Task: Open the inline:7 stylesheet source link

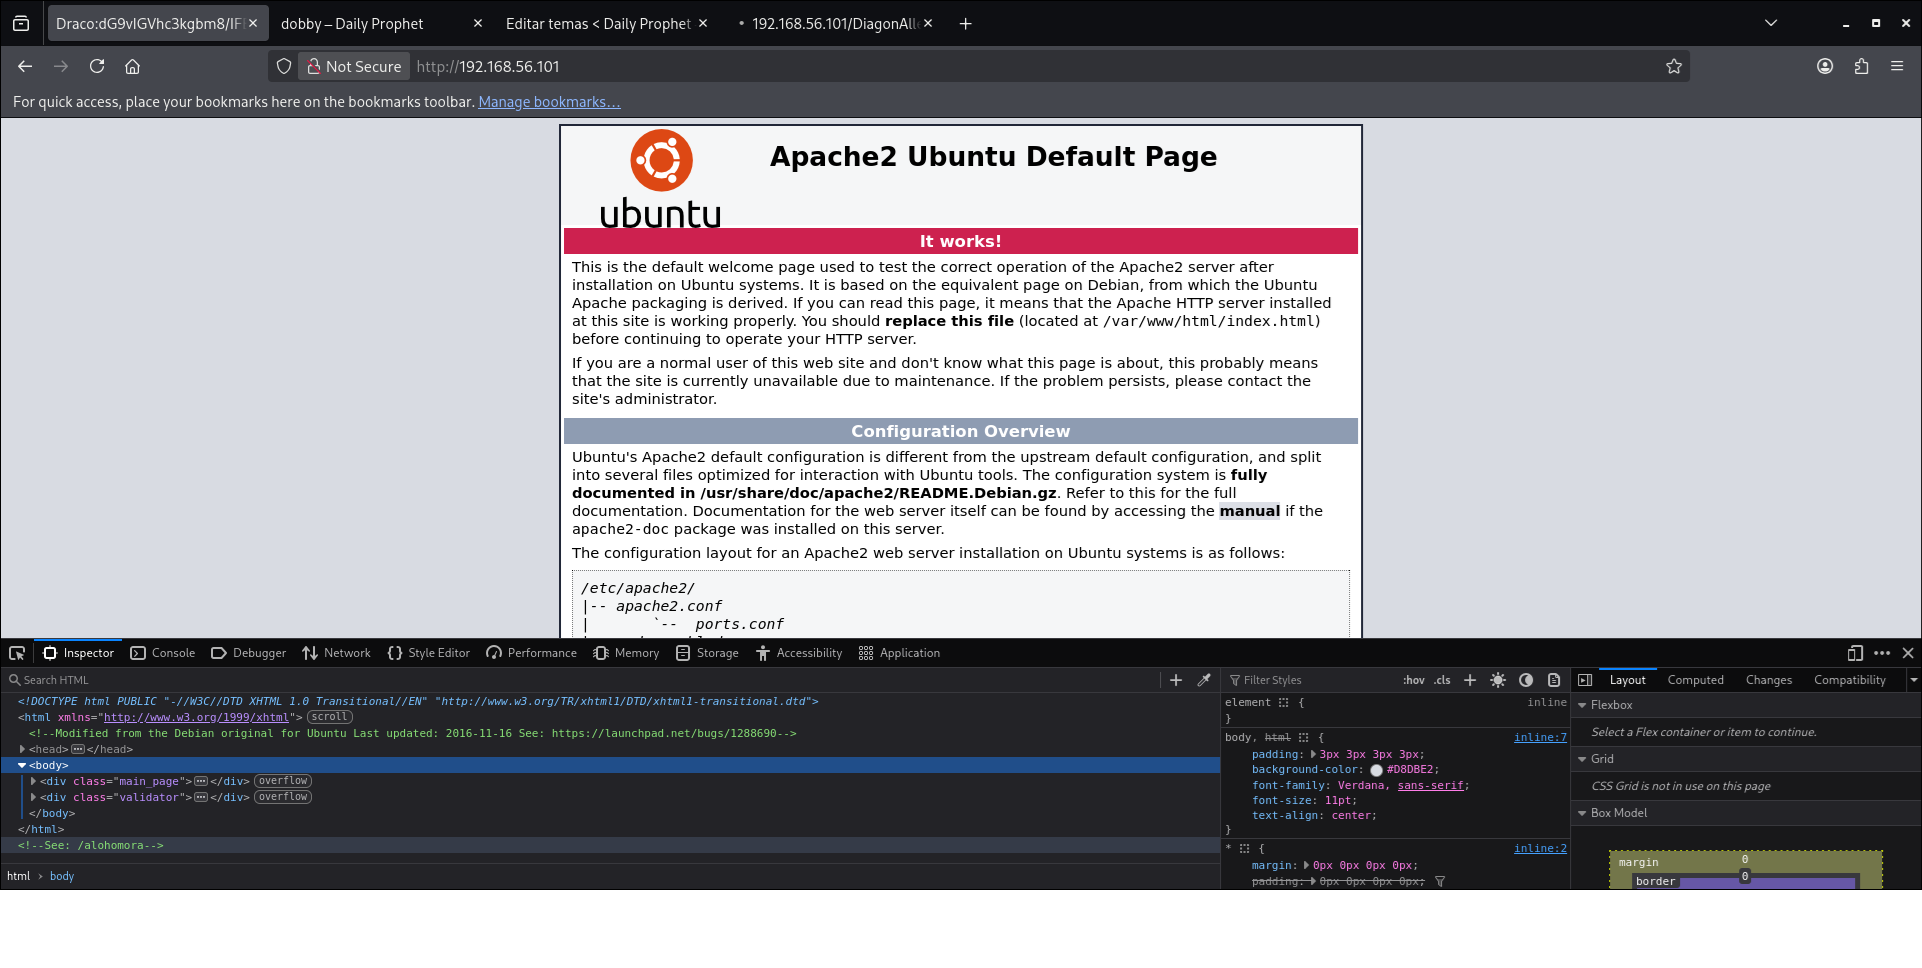Action: pos(1540,738)
